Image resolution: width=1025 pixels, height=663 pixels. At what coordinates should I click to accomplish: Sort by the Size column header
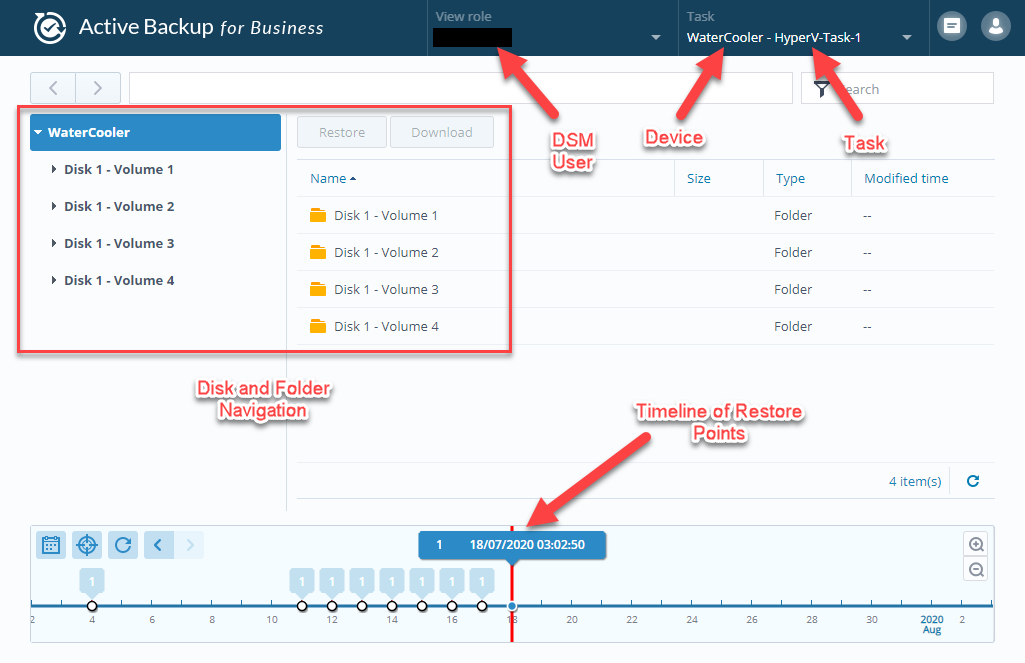click(698, 178)
